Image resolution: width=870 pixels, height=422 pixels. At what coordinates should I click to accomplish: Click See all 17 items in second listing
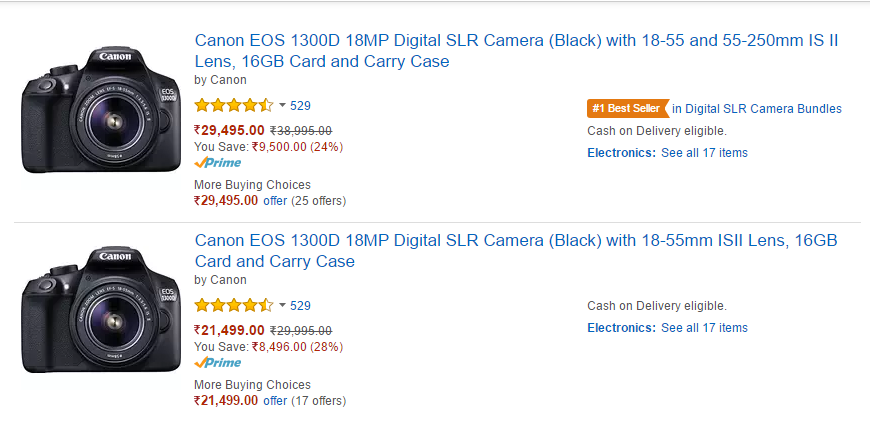pyautogui.click(x=704, y=328)
